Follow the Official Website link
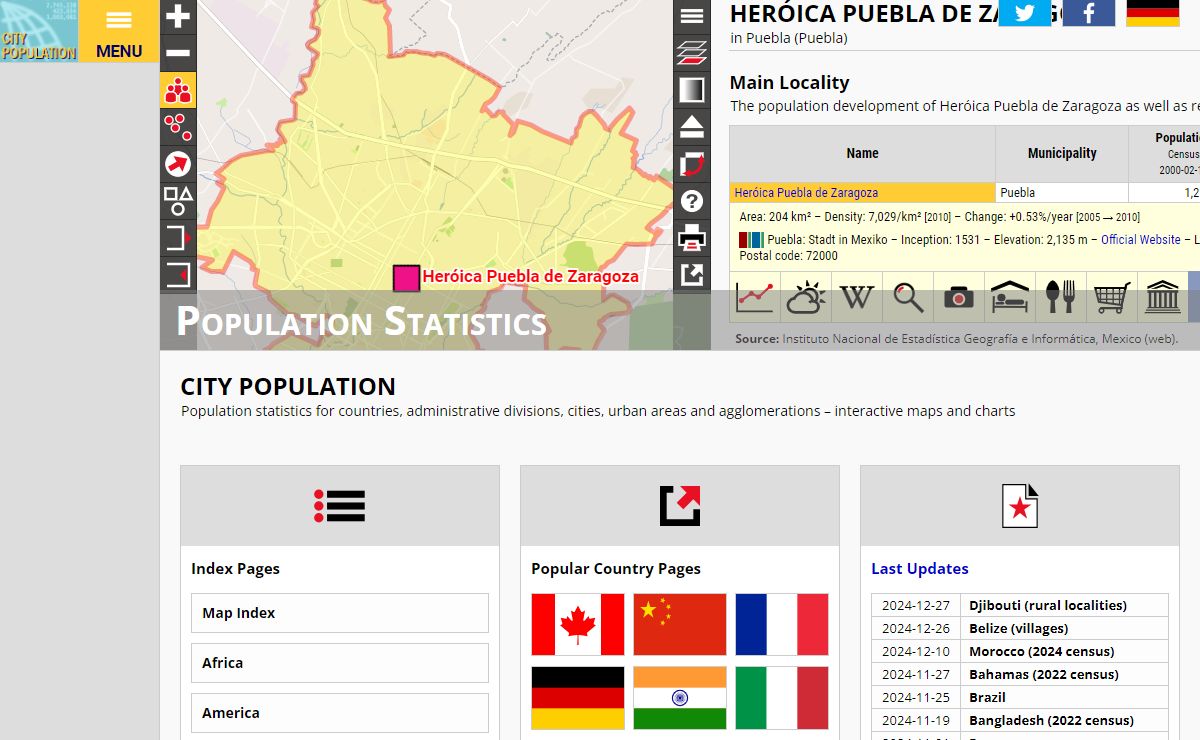Screen dimensions: 1200x740 tap(1140, 240)
